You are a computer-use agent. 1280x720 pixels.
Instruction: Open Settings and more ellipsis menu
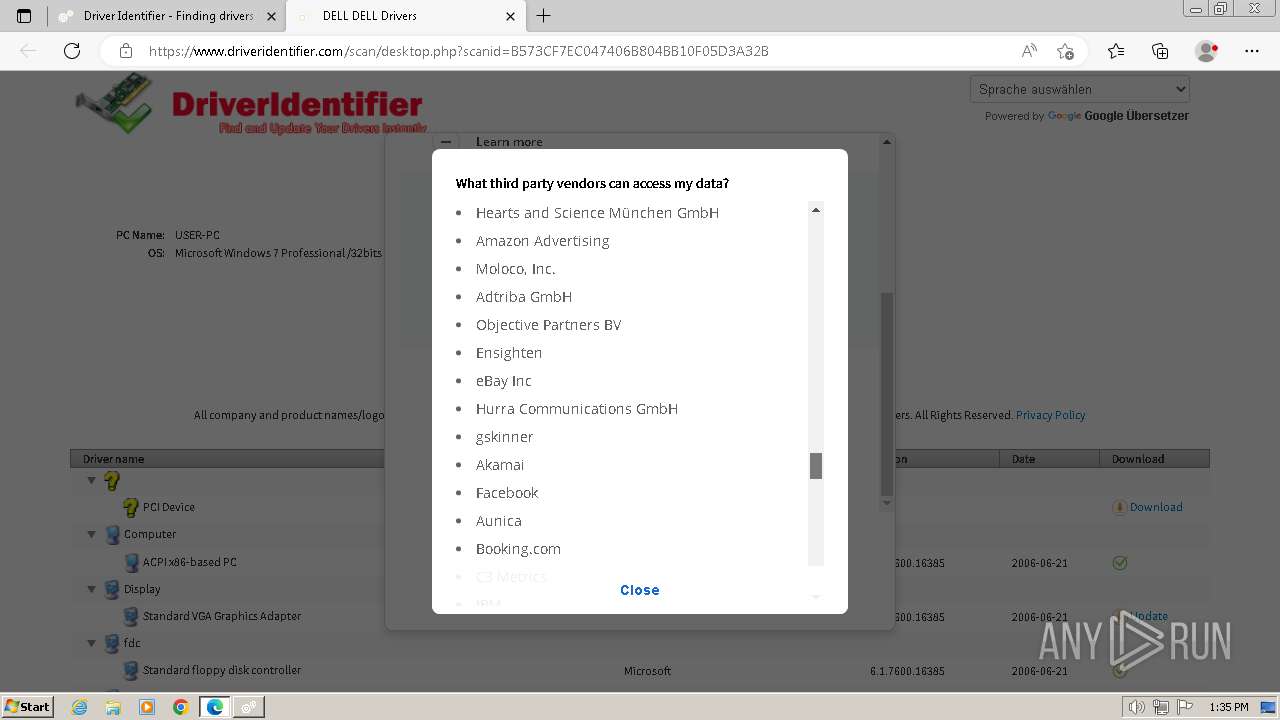1252,51
